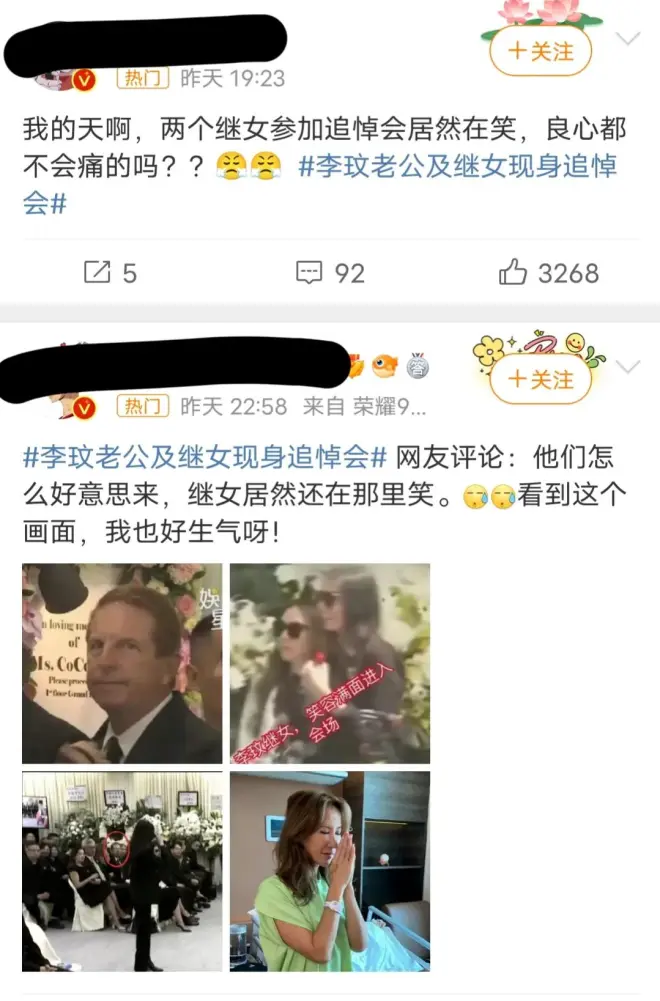Open photo of man in suit

[x=123, y=663]
